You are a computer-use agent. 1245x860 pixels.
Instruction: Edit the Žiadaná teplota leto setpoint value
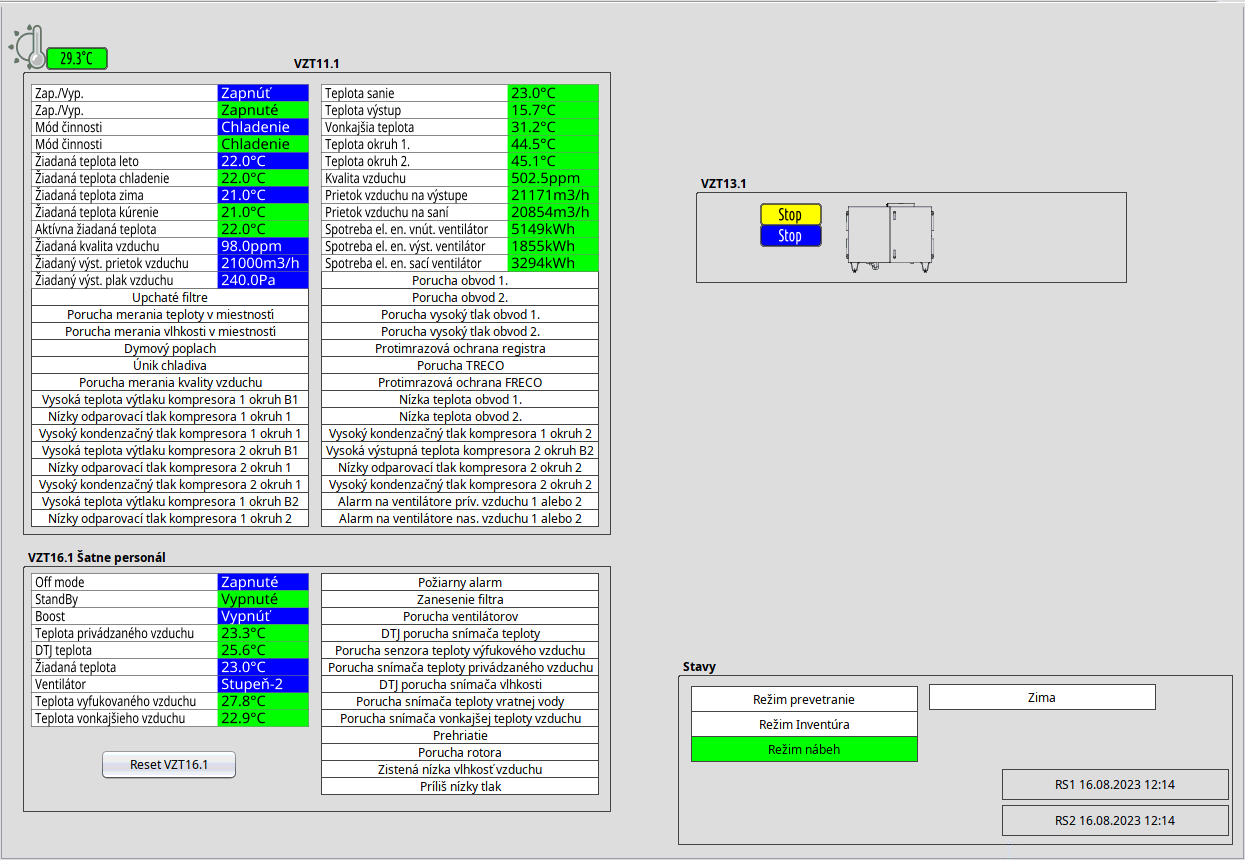[x=263, y=161]
